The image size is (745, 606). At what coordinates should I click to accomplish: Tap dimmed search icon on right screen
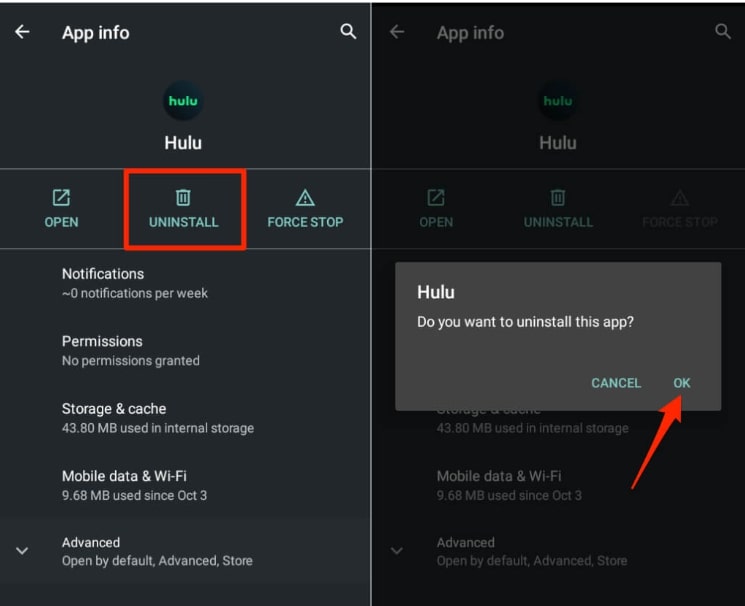[x=723, y=32]
